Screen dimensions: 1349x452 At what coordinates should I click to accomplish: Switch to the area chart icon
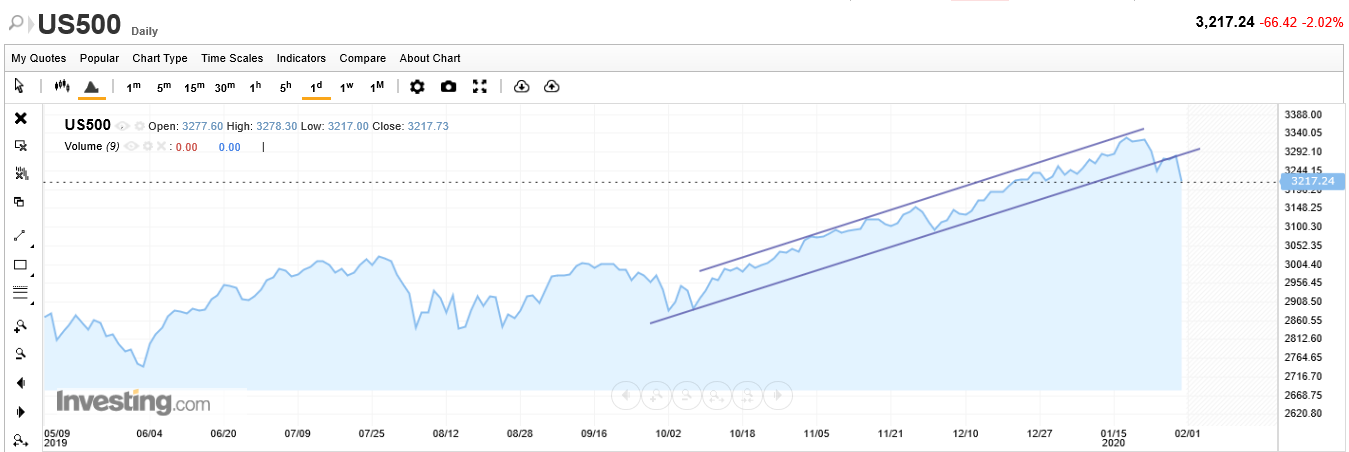click(x=91, y=87)
